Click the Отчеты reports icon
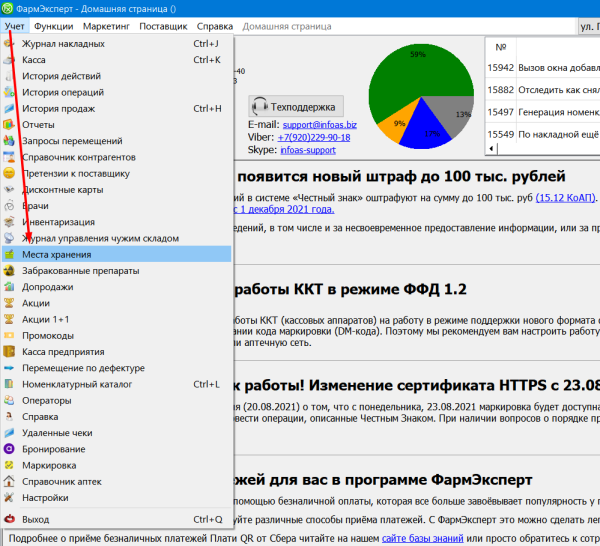 pyautogui.click(x=10, y=125)
